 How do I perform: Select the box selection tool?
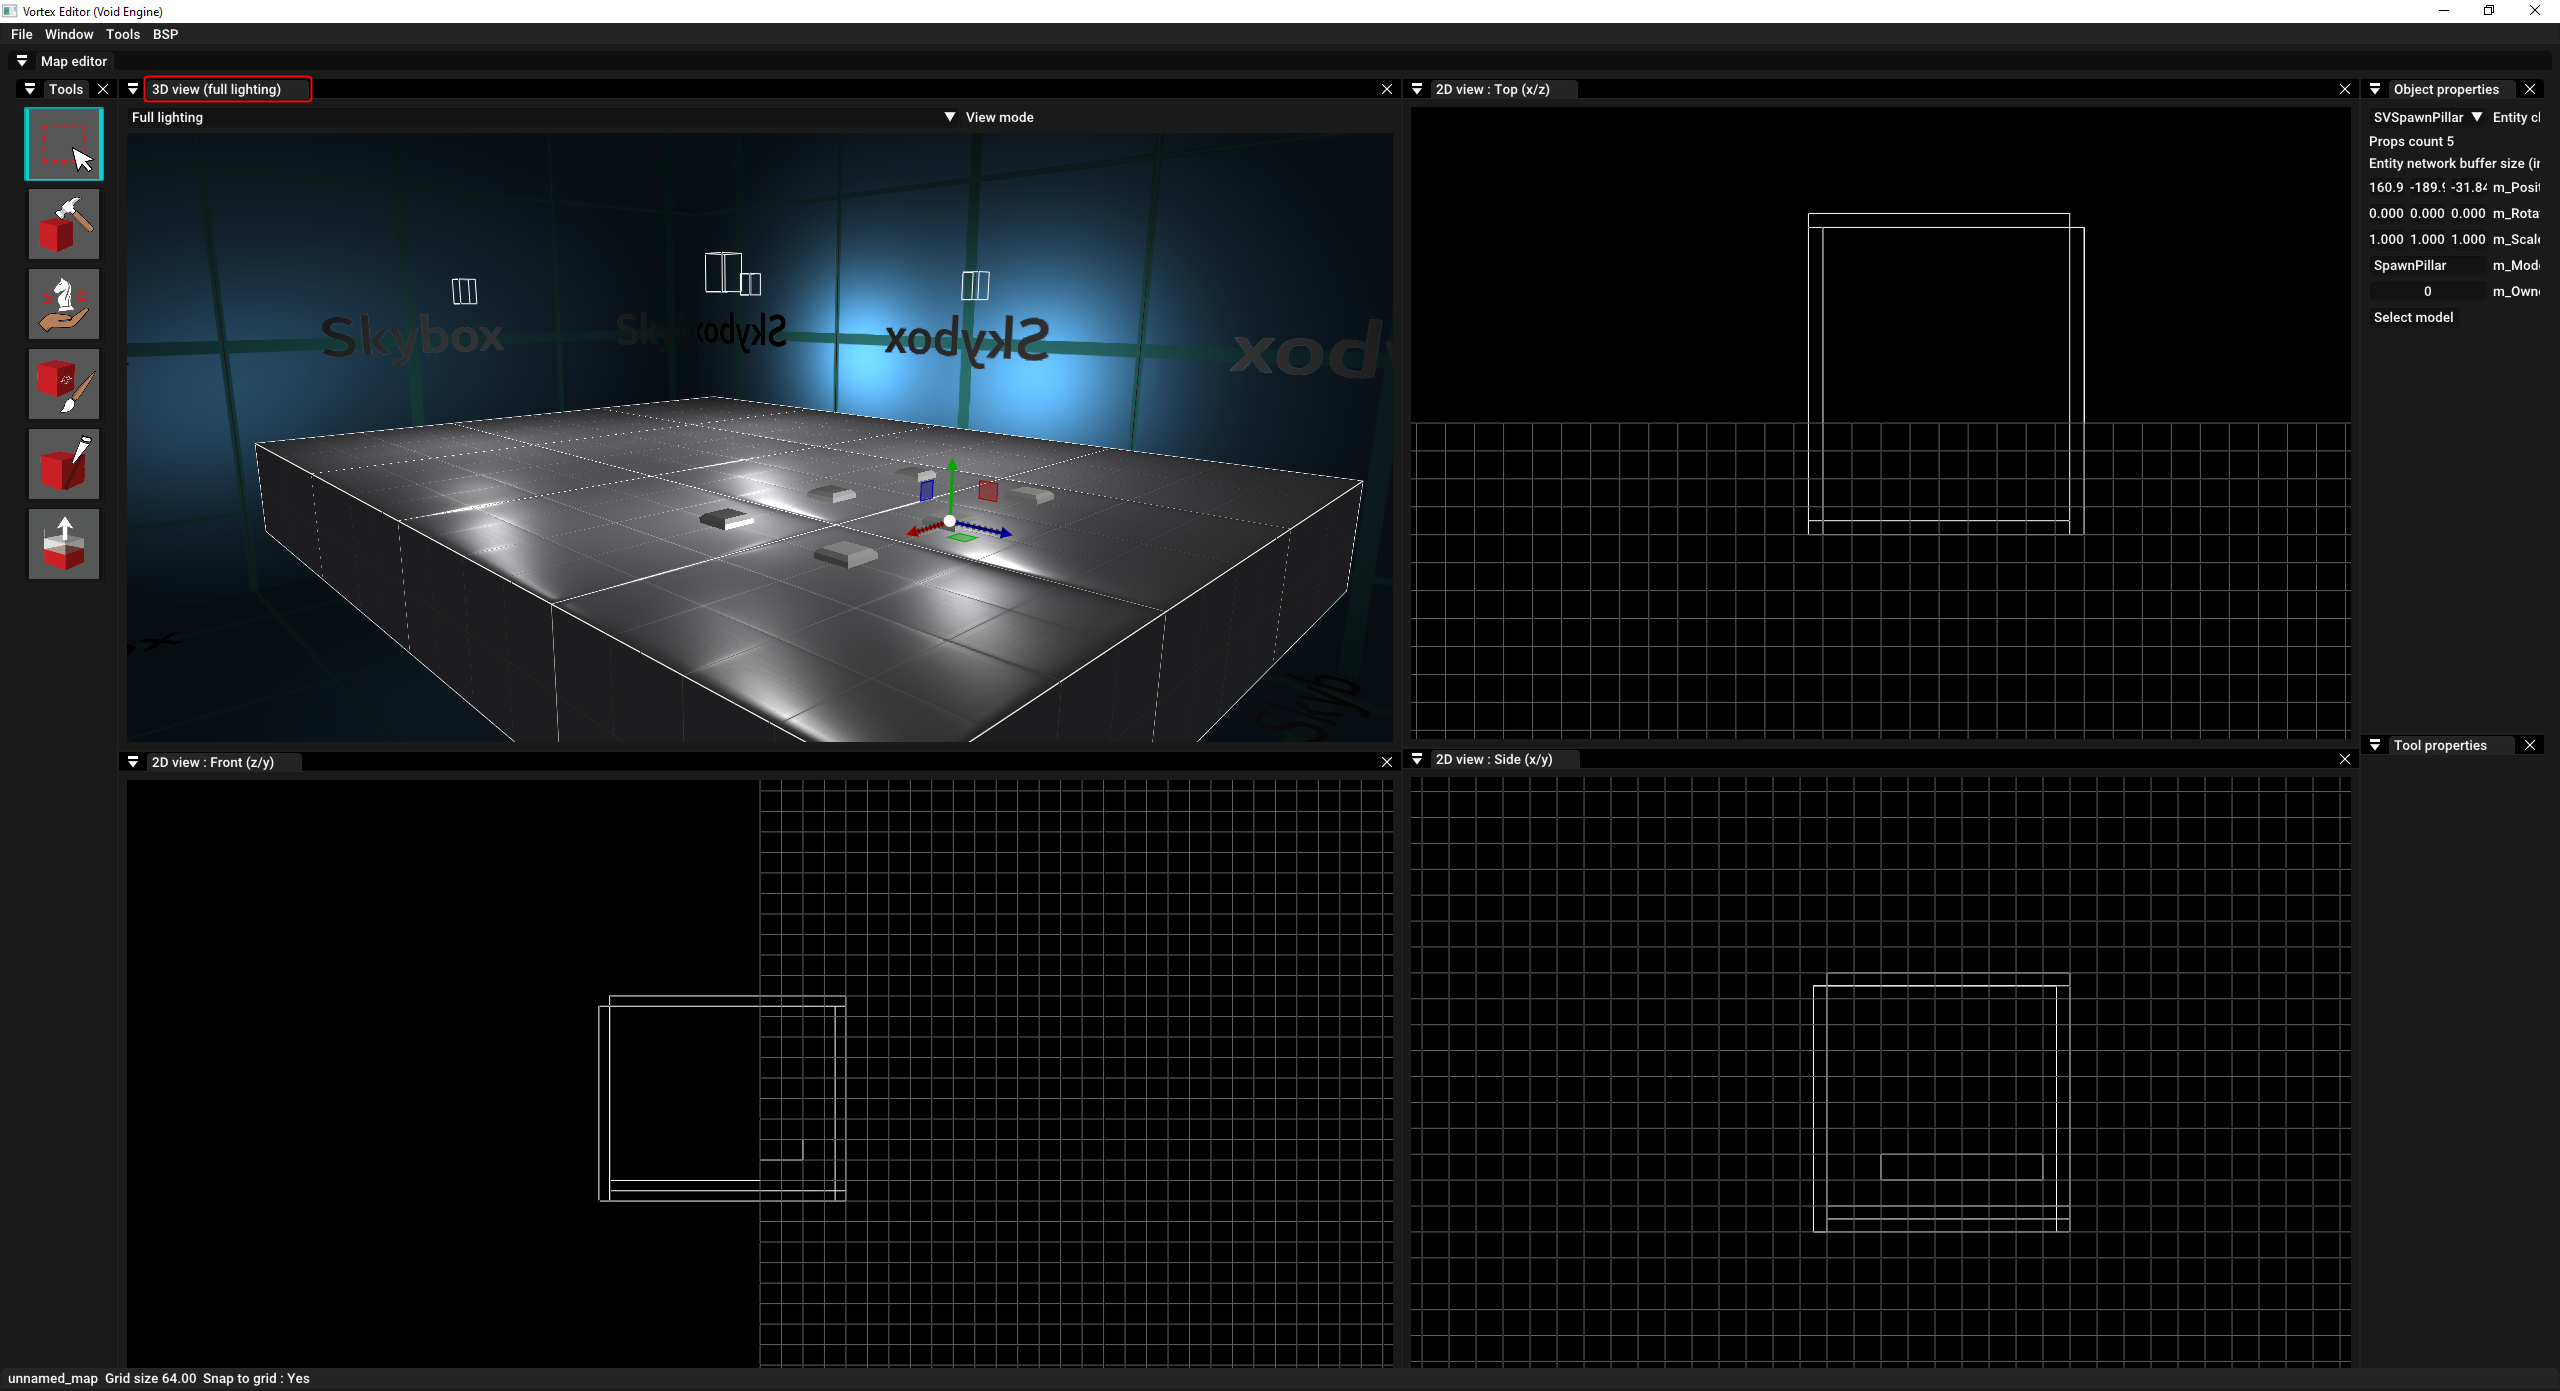click(64, 144)
